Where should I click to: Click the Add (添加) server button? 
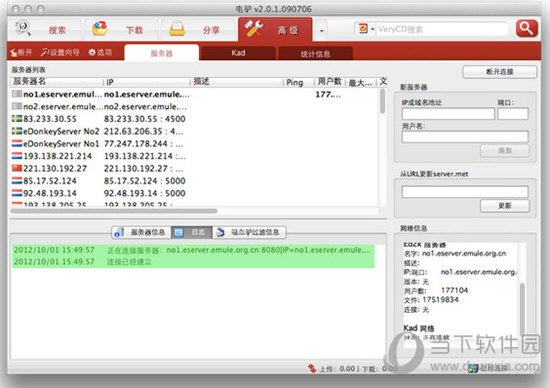505,150
